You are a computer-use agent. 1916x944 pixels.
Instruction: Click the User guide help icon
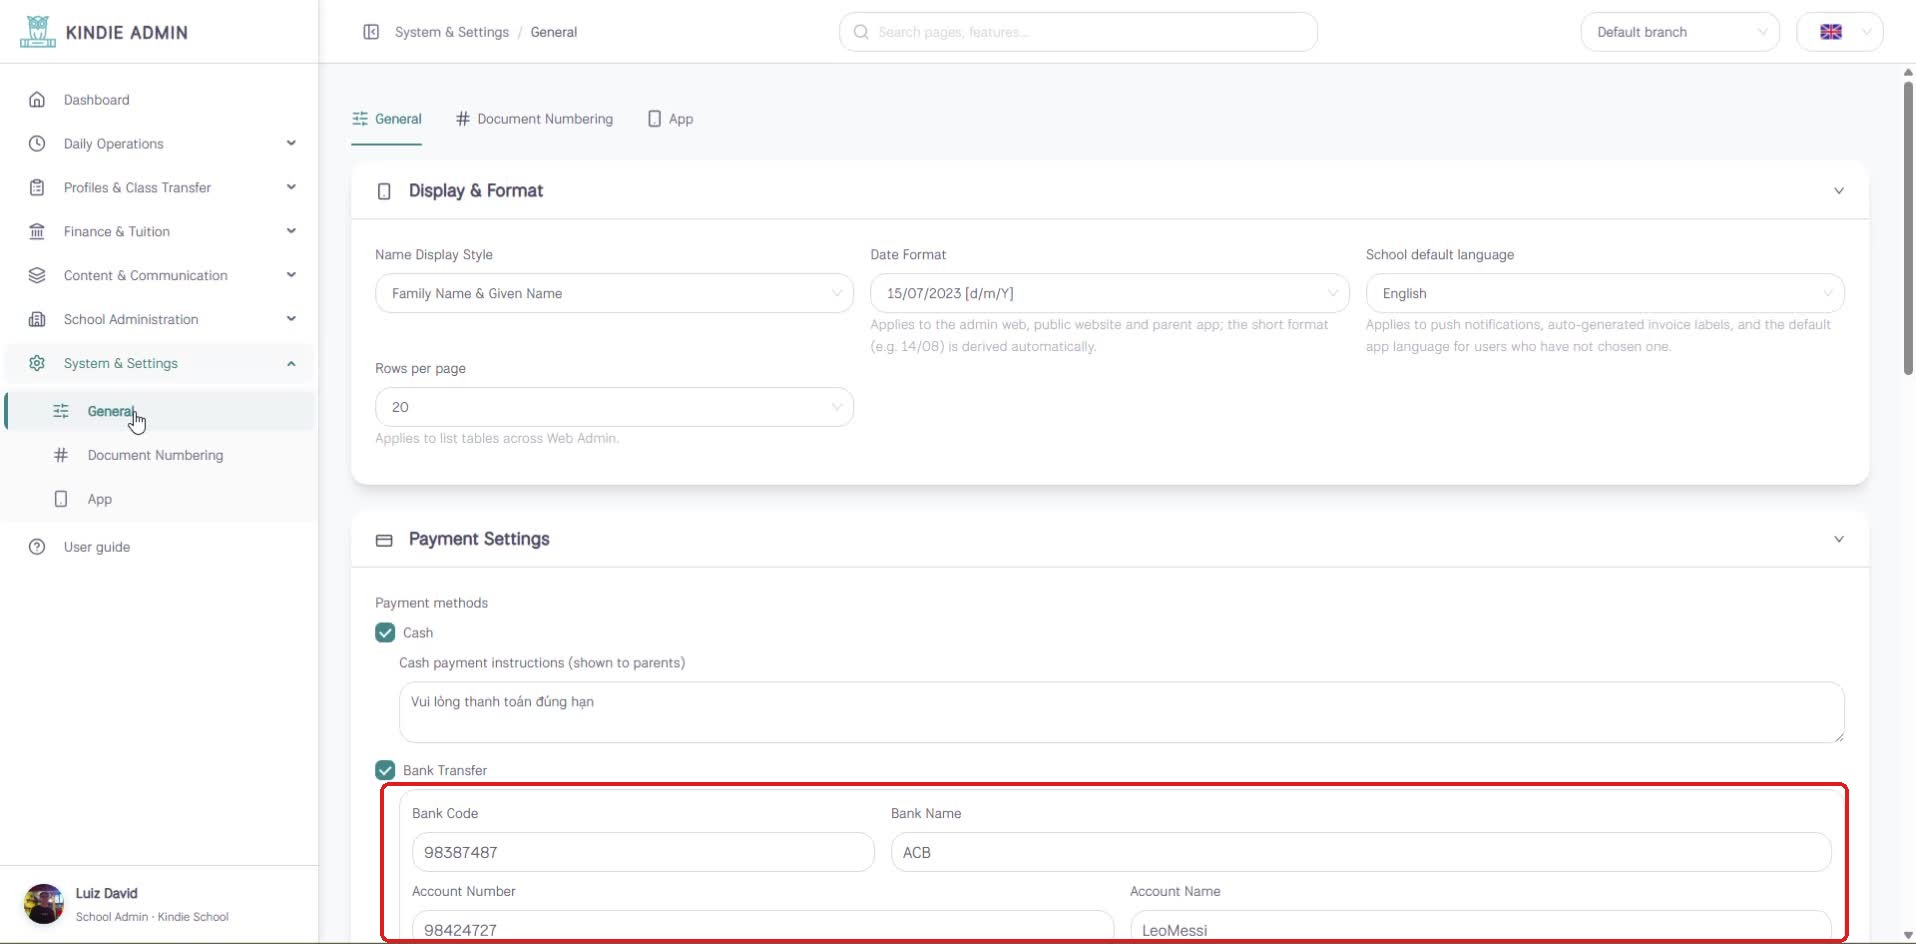point(37,547)
